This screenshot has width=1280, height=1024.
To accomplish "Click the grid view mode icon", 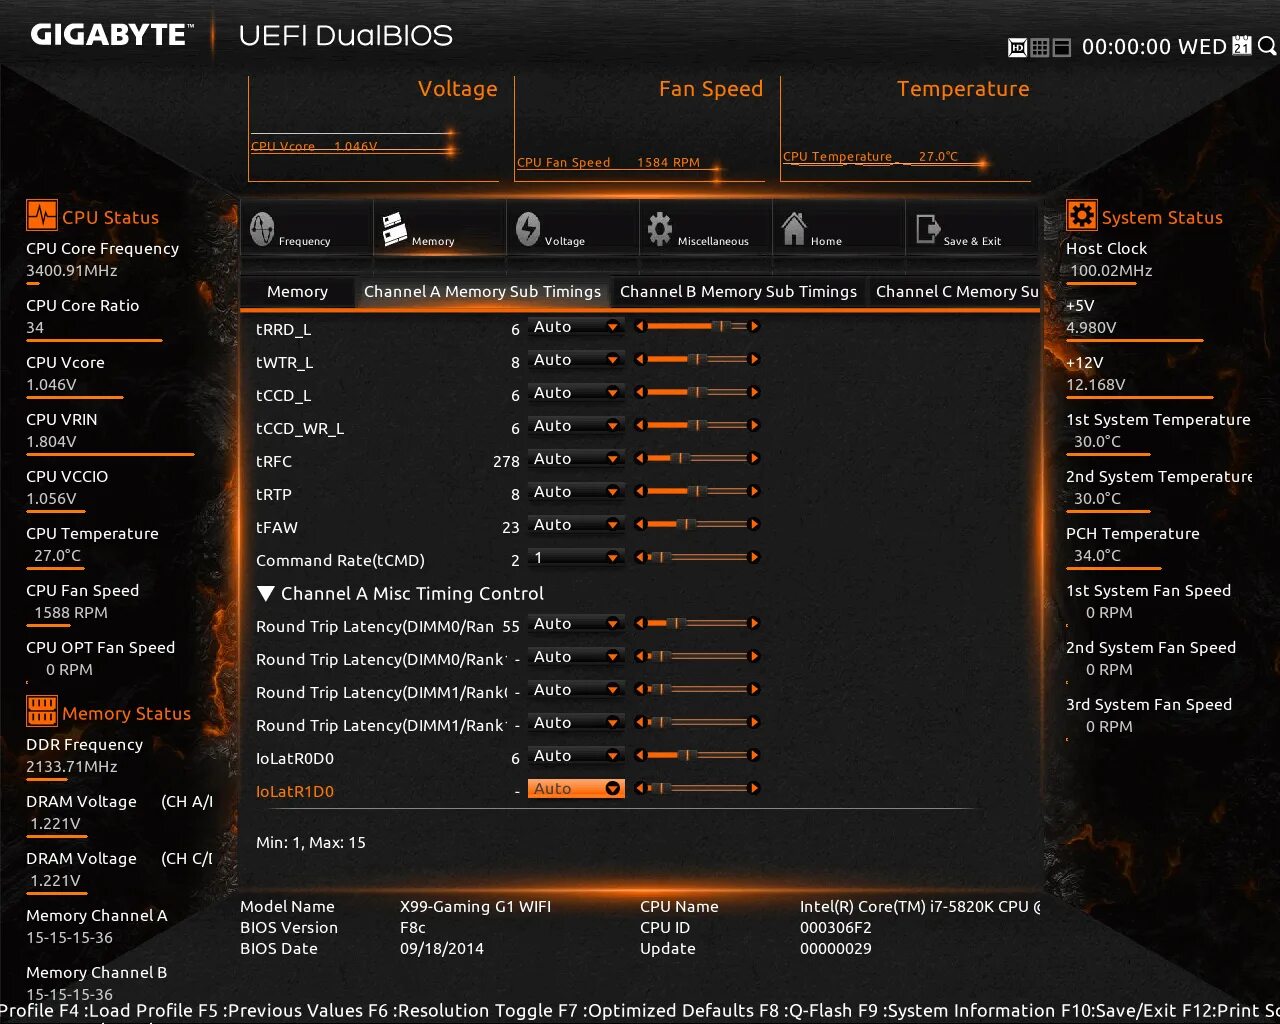I will click(x=1040, y=47).
